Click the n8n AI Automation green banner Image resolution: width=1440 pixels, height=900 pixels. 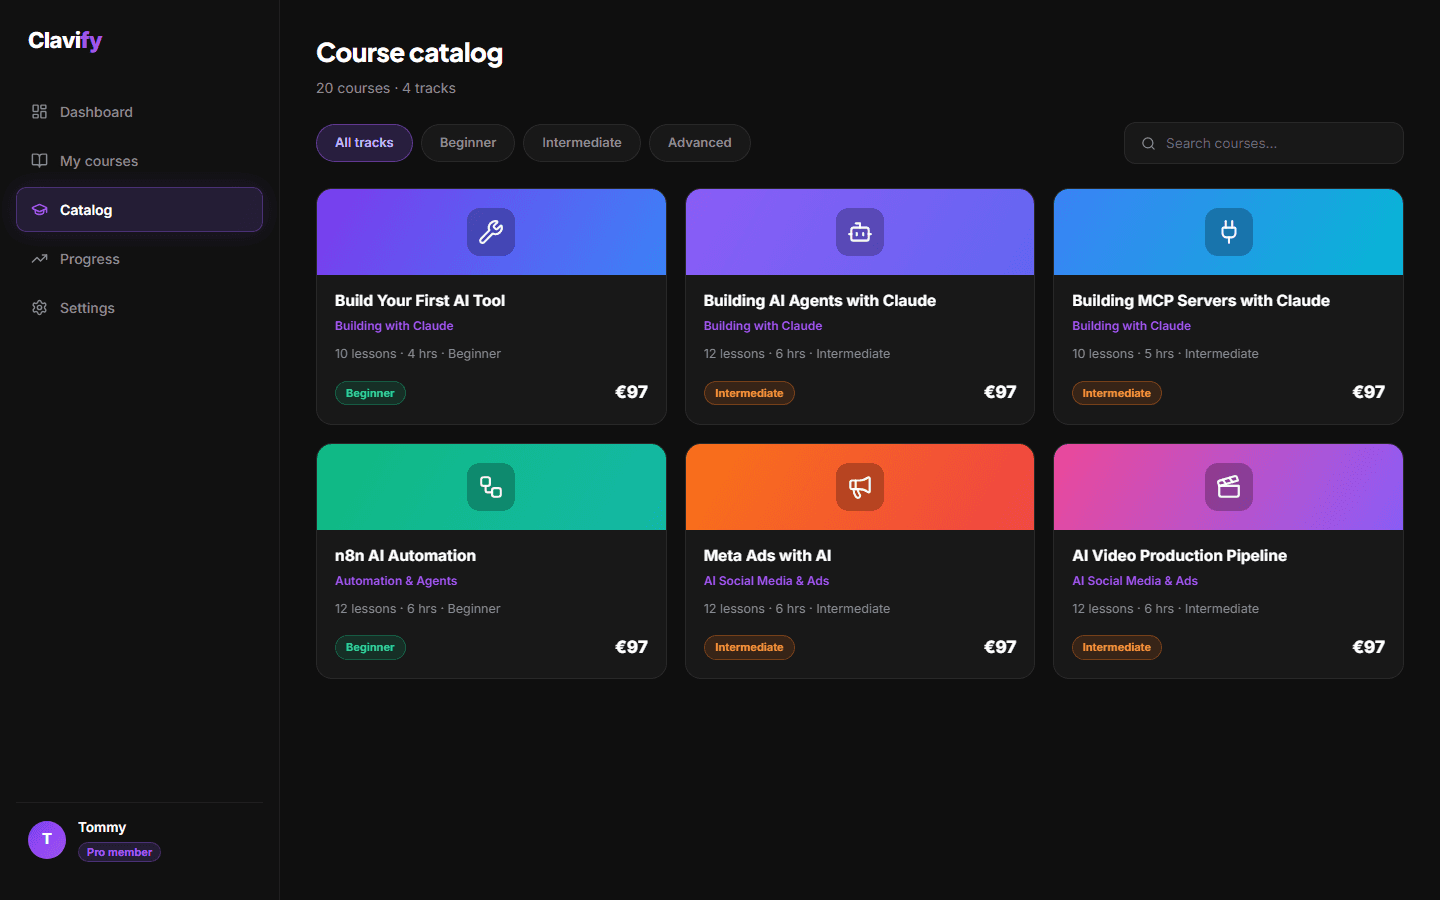point(491,487)
